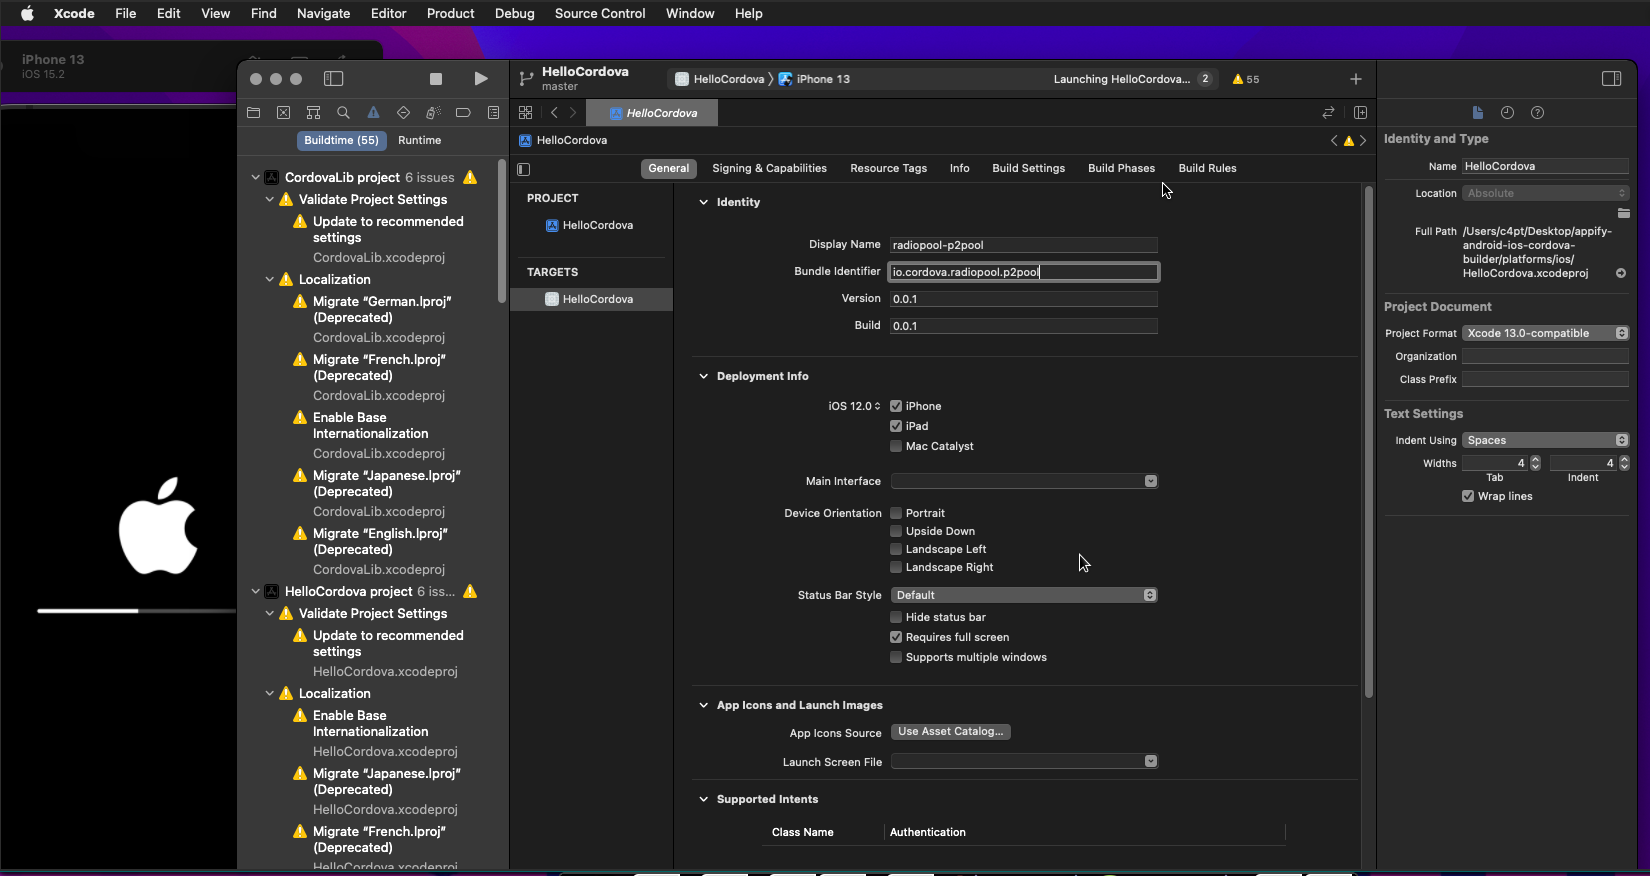
Task: Open the Project navigator folder icon
Action: tap(254, 113)
